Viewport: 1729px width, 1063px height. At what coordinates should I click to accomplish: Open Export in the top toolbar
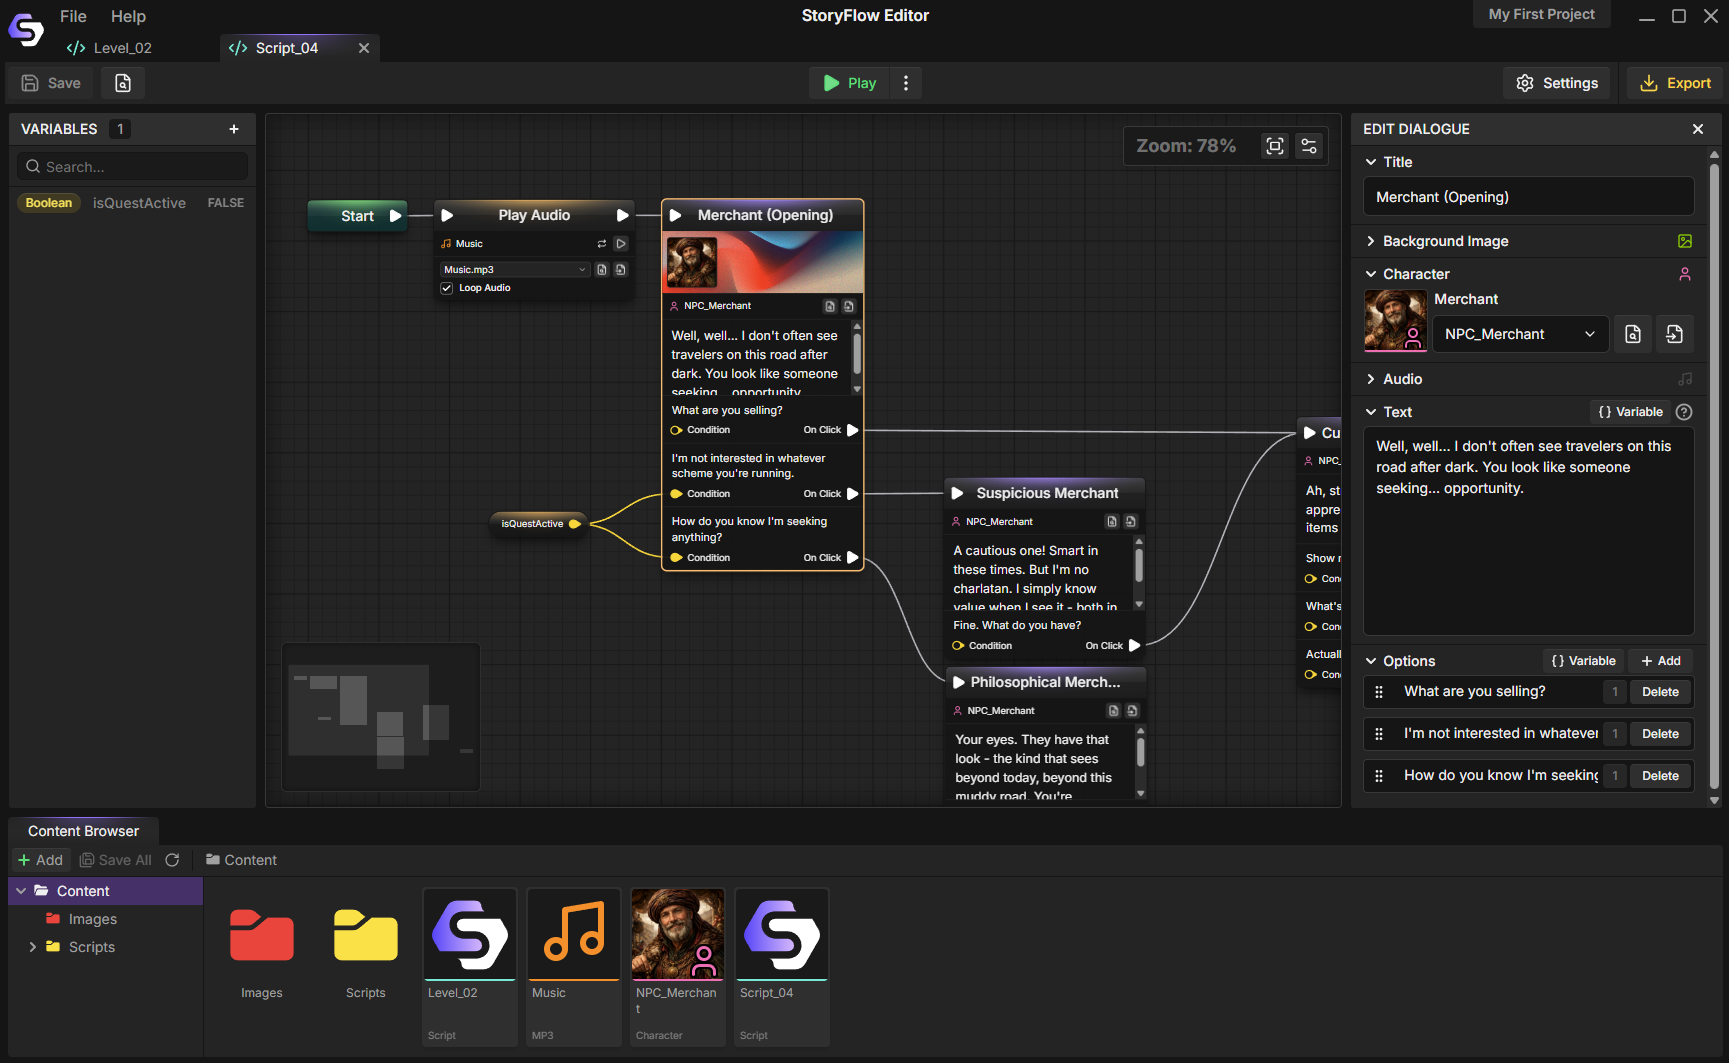tap(1674, 82)
